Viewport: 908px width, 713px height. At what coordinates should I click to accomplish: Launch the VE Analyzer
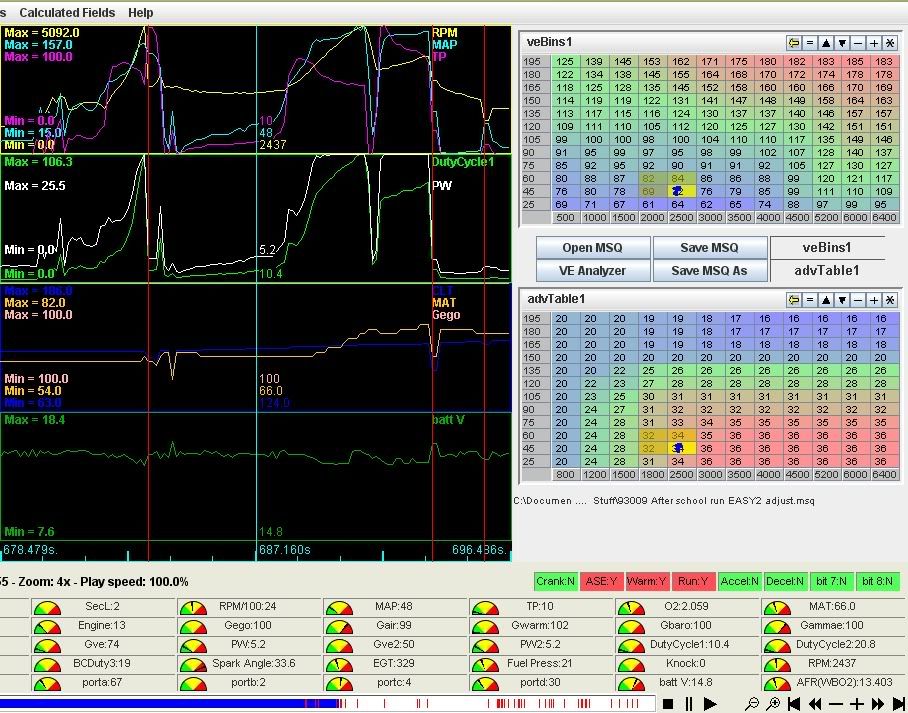pyautogui.click(x=592, y=270)
